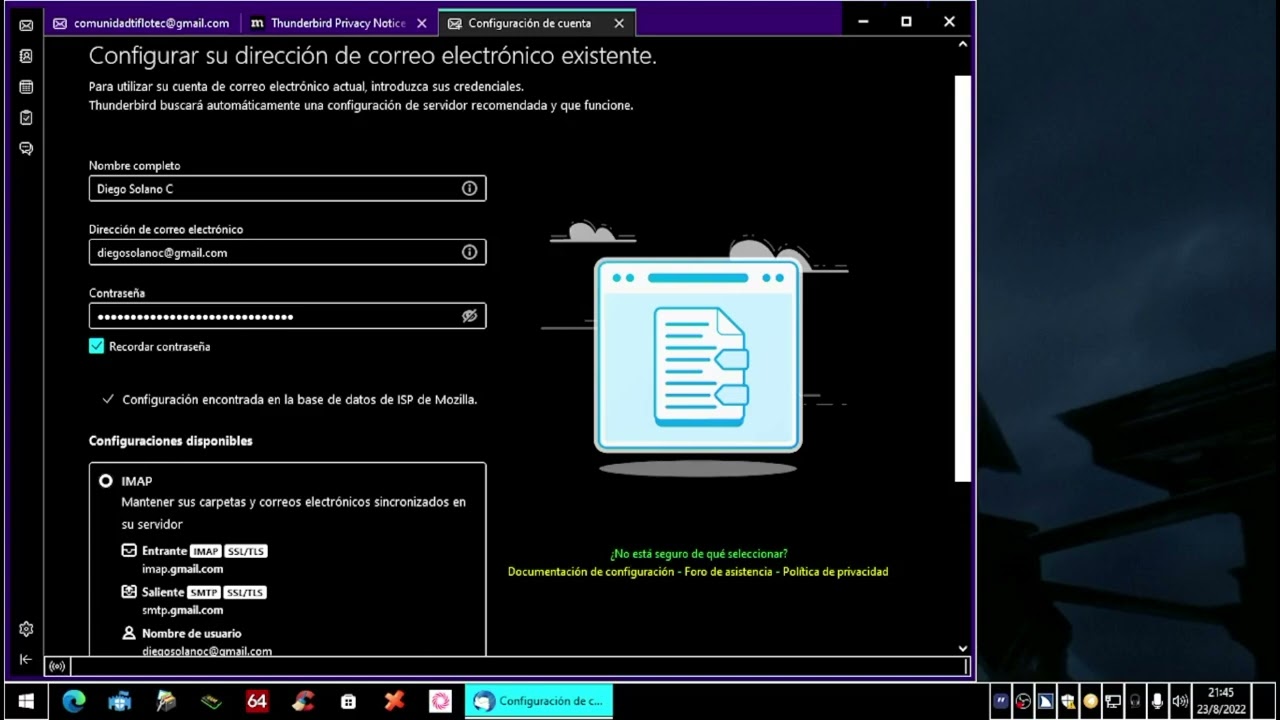Open the Settings gear in the sidebar

point(26,629)
